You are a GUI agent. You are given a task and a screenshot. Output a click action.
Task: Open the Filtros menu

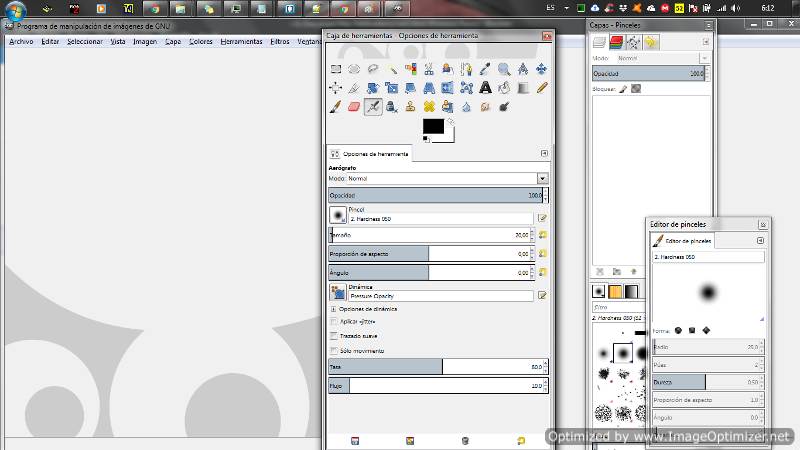point(280,41)
